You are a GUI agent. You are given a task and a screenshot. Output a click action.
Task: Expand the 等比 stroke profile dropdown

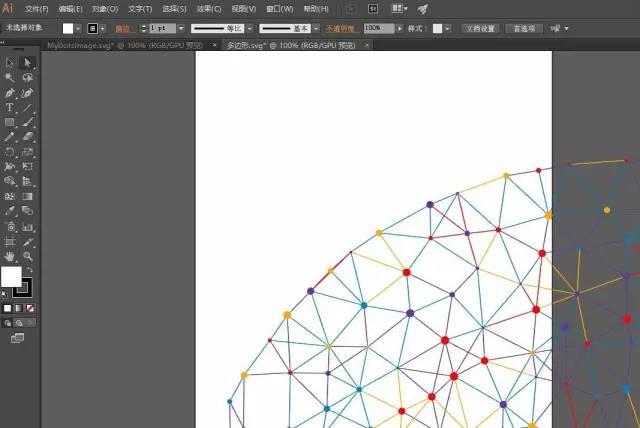[x=250, y=29]
